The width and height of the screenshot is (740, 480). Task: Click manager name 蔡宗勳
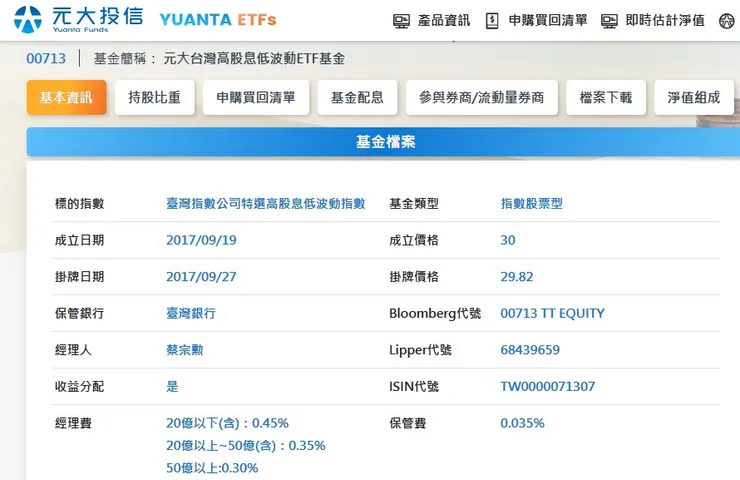point(185,350)
